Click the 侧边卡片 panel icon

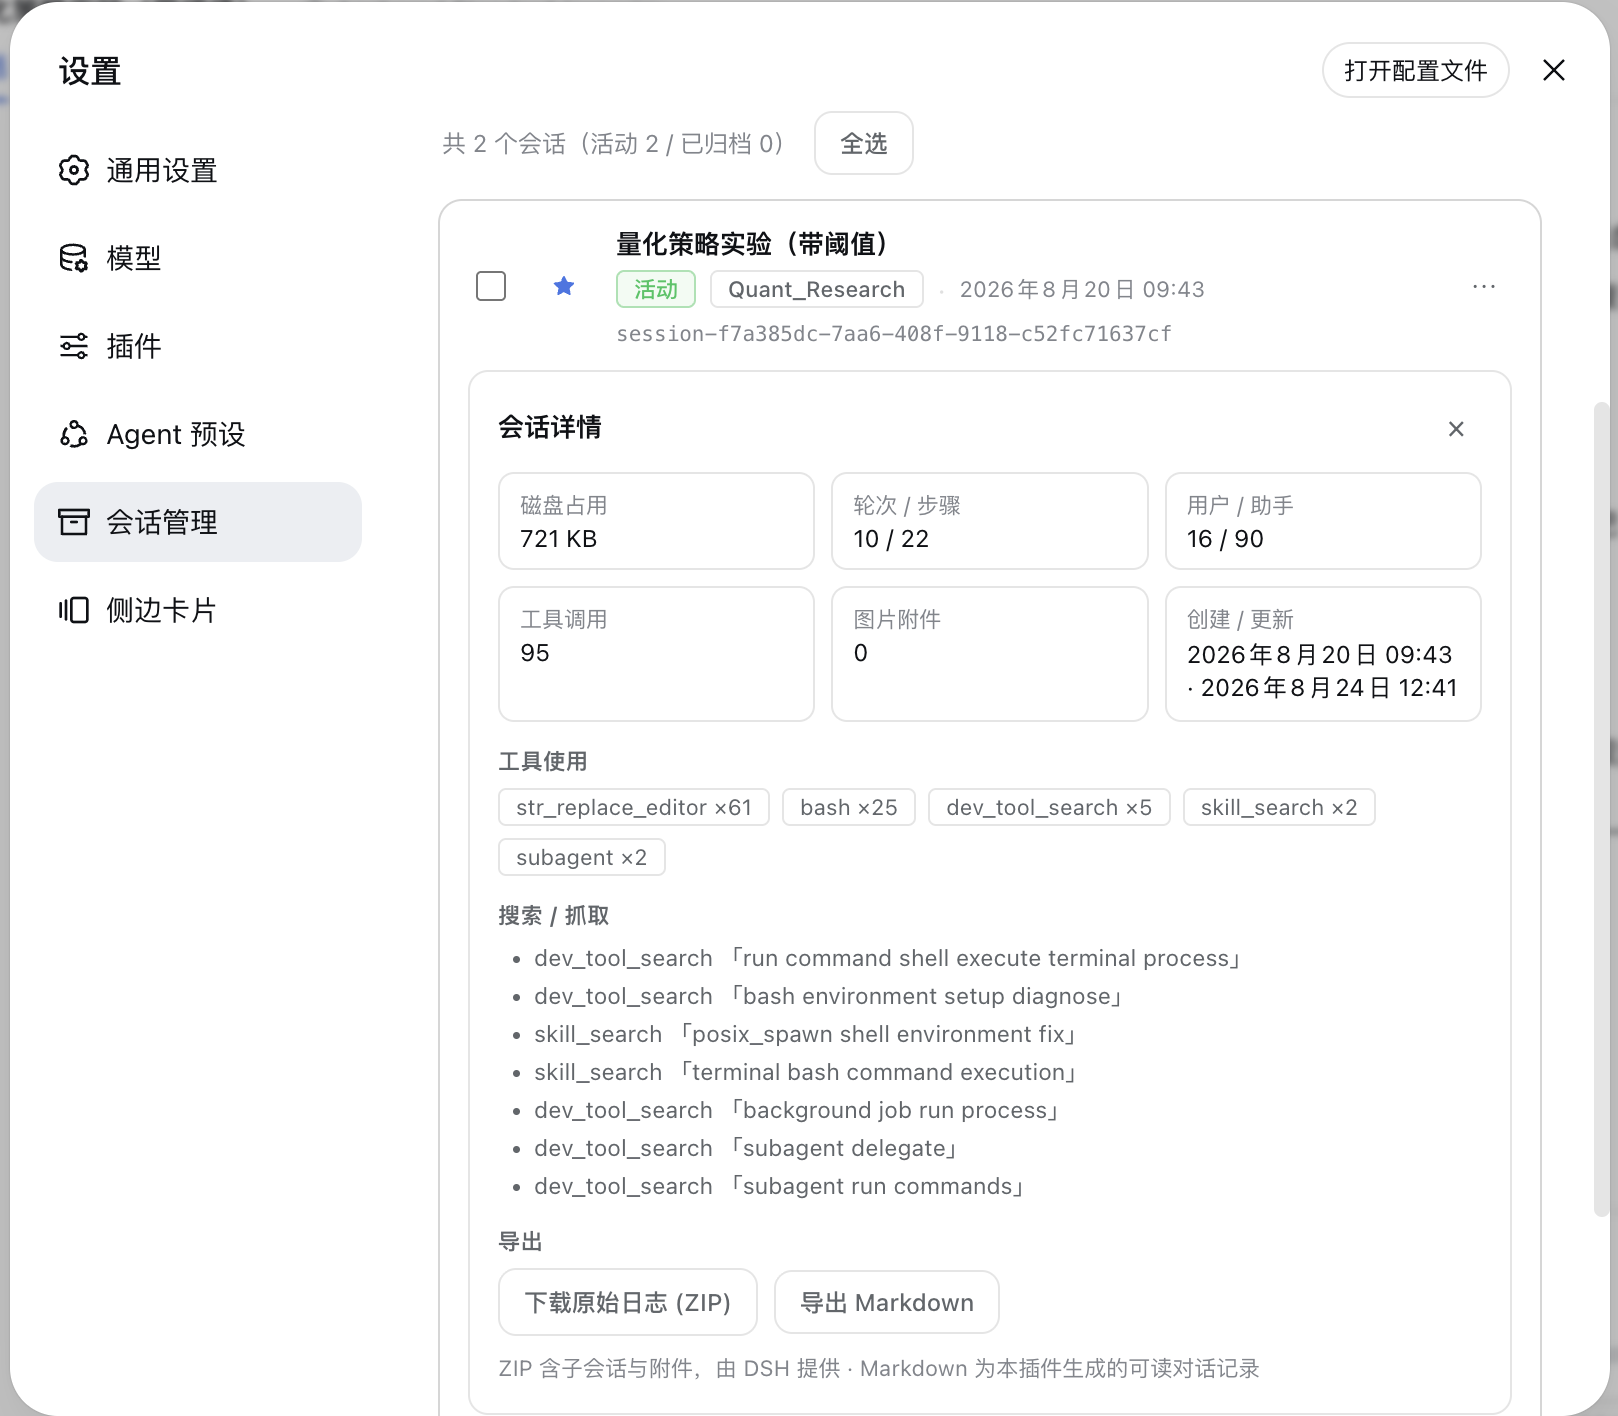click(73, 610)
